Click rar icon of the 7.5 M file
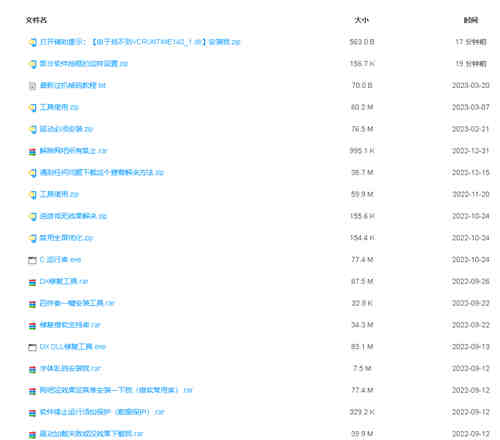Screen dimensions: 500x440 click(x=32, y=369)
